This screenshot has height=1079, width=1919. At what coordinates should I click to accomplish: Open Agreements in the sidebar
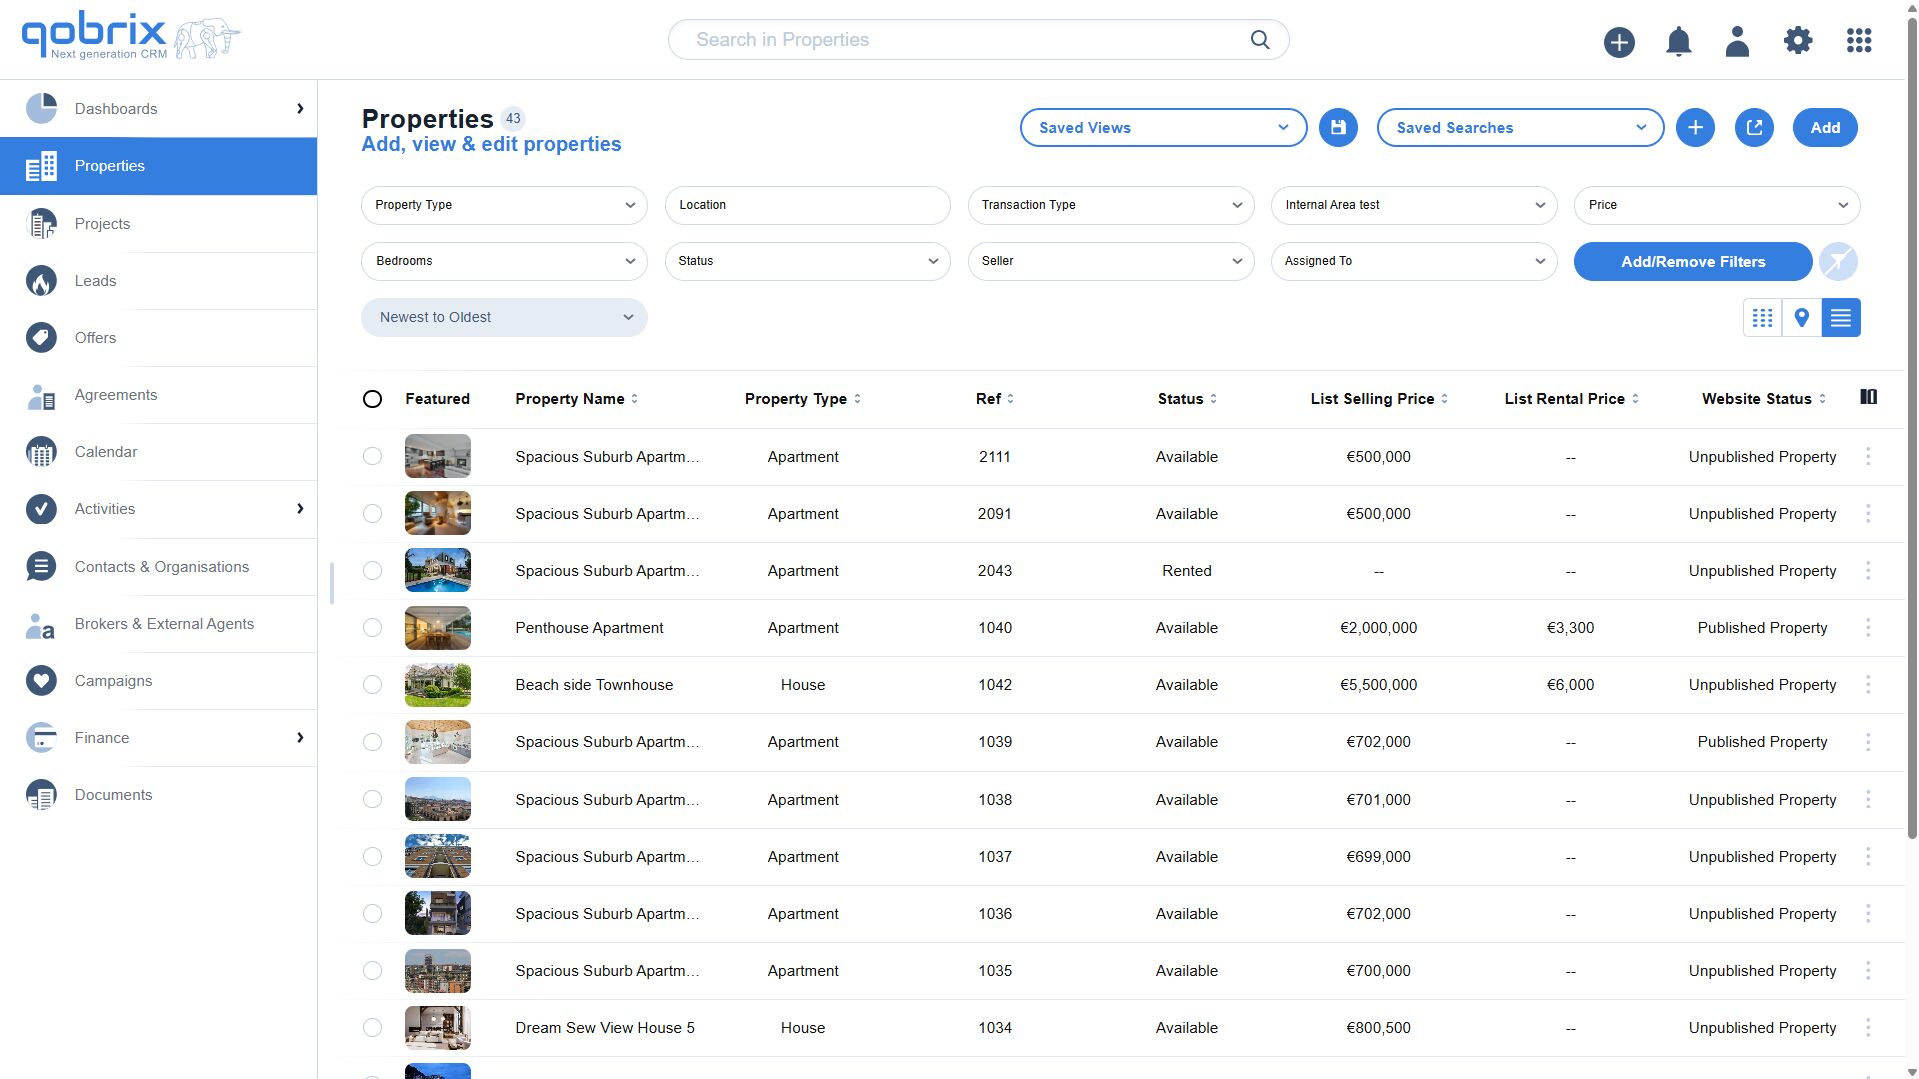click(x=159, y=395)
